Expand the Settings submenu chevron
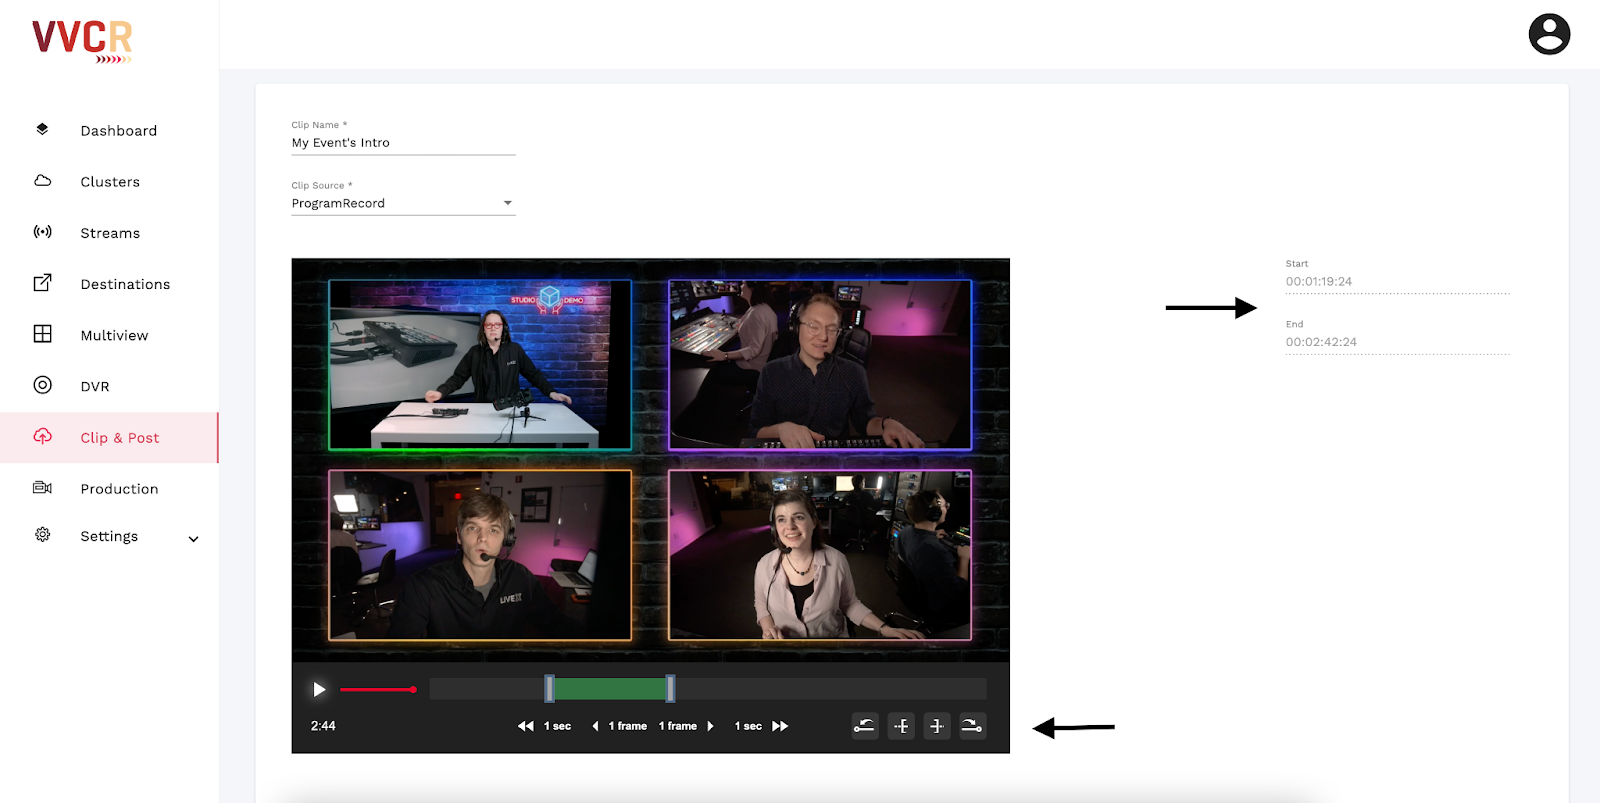 194,538
